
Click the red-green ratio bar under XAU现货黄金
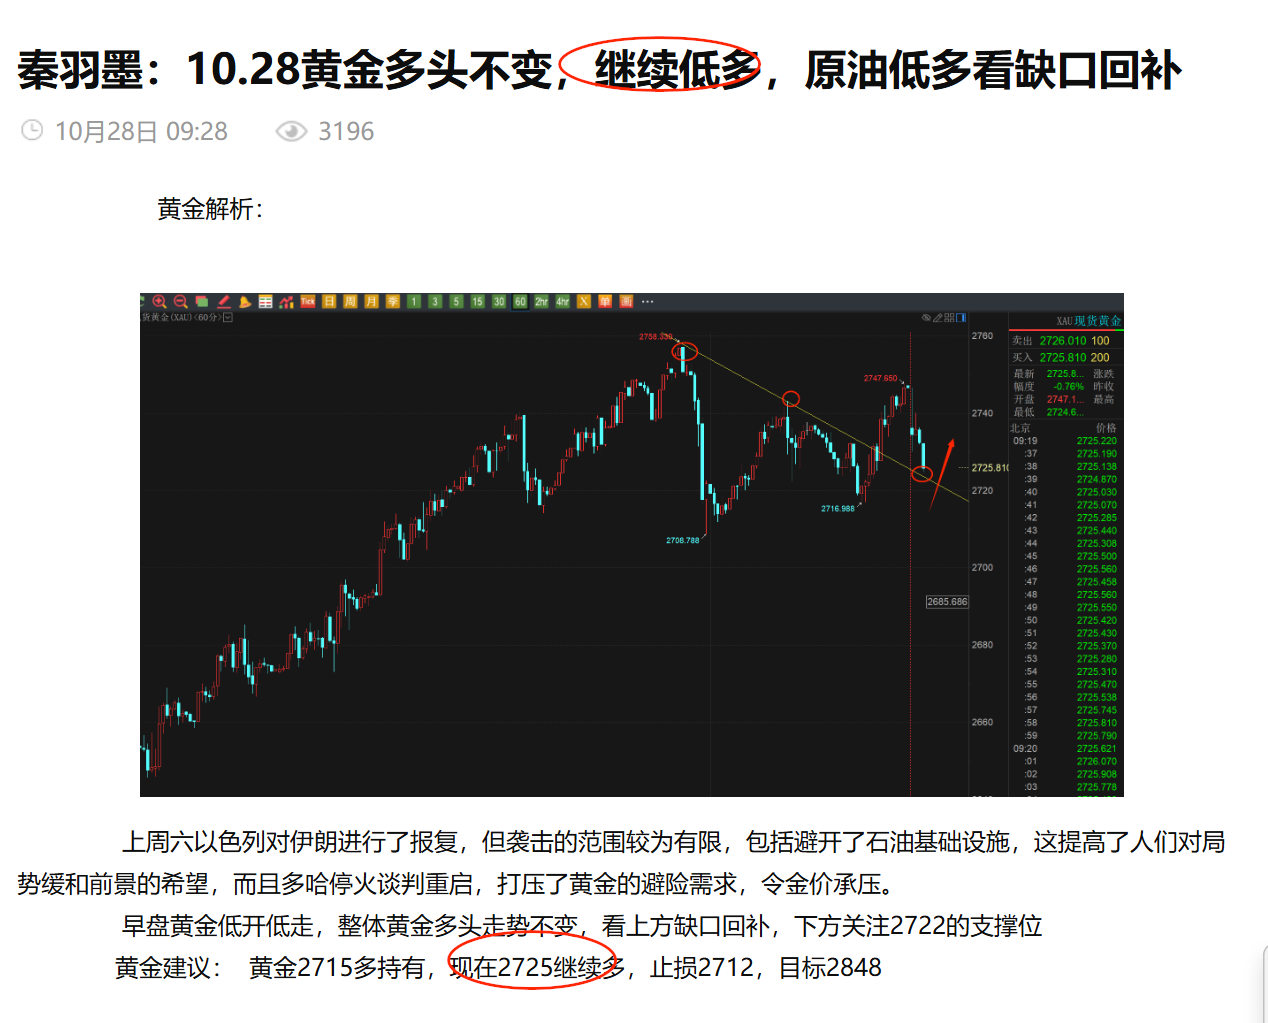[1065, 330]
